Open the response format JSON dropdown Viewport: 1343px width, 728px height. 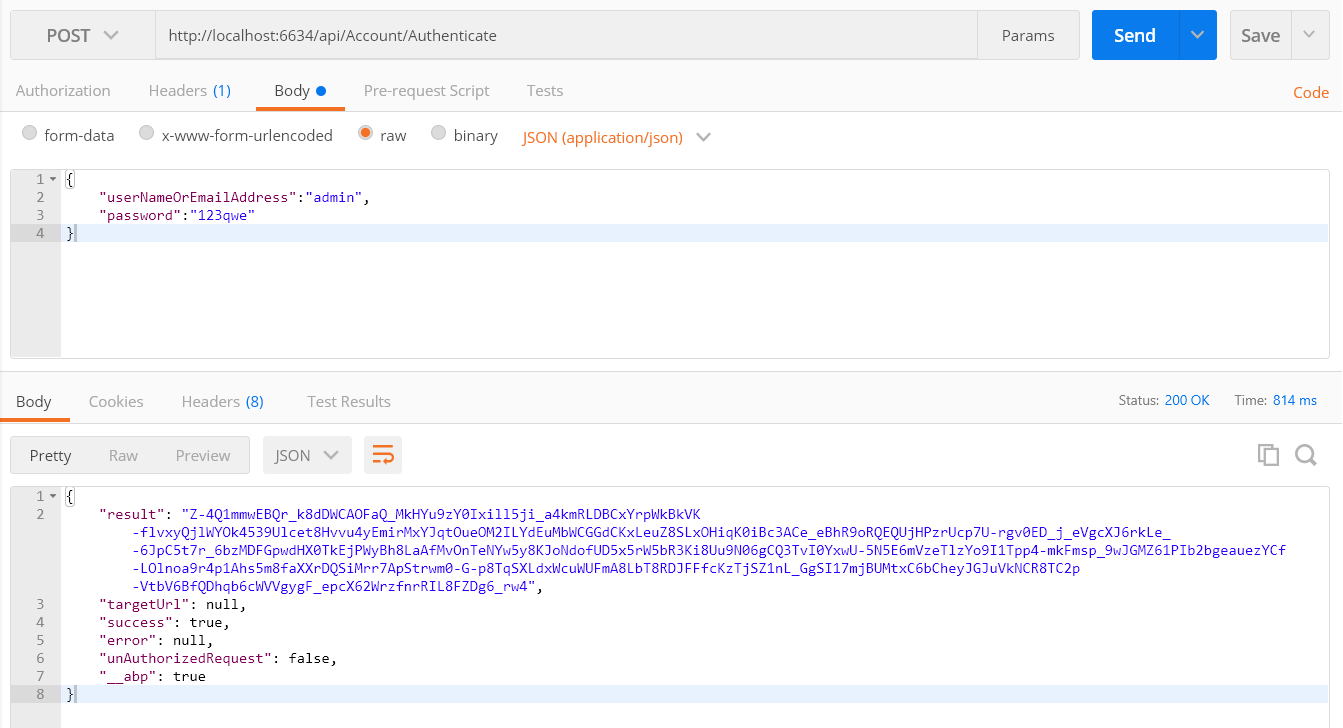[x=307, y=455]
